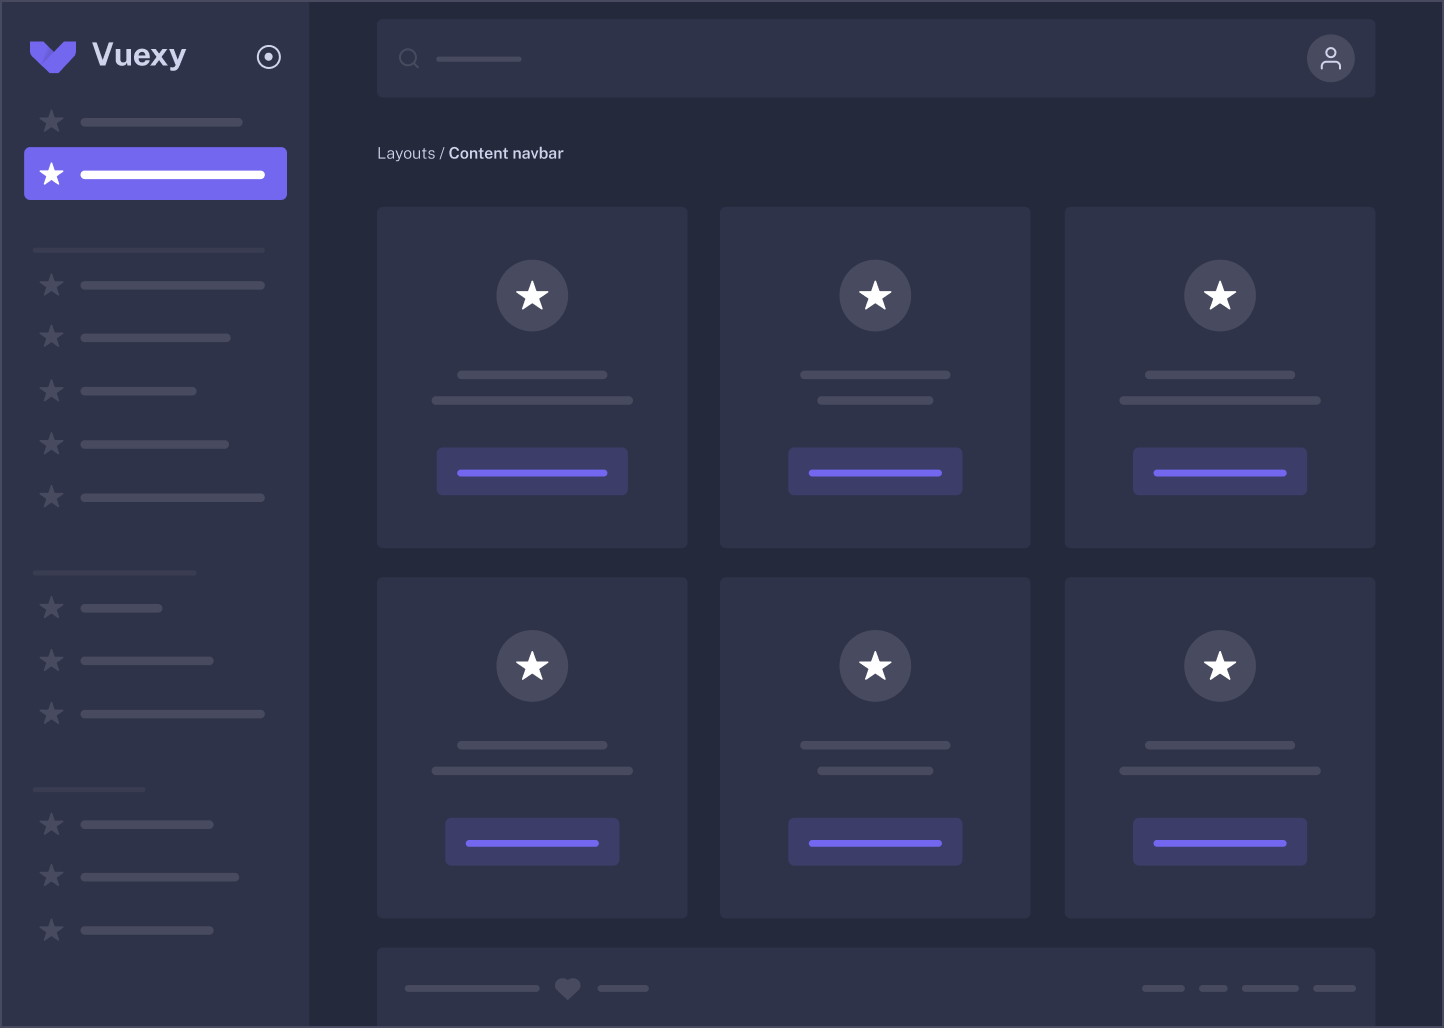
Task: Select the highlighted active sidebar menu item
Action: 155,174
